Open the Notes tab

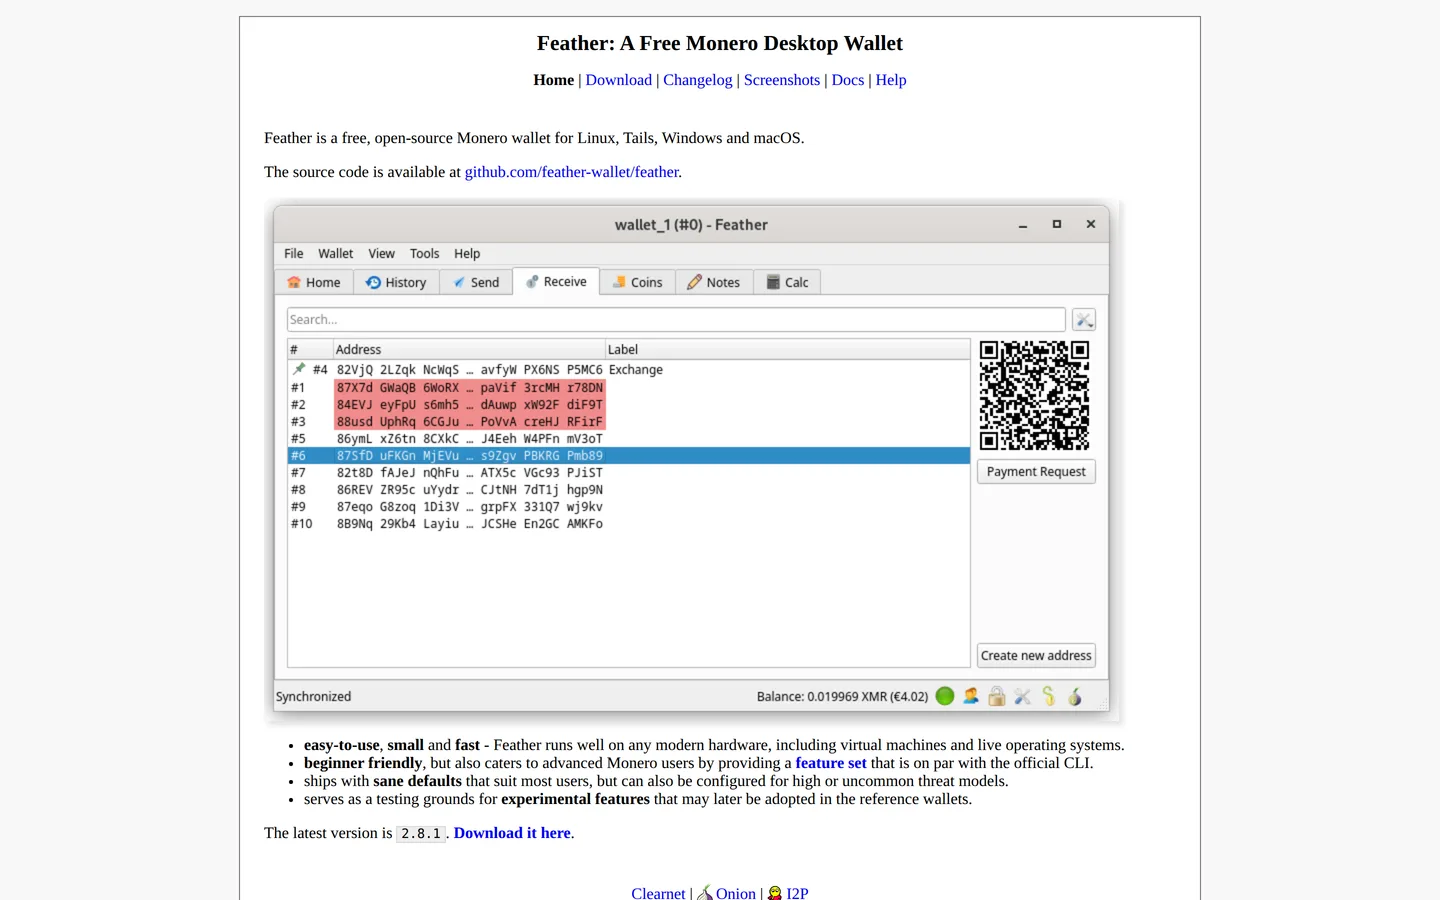click(x=714, y=283)
